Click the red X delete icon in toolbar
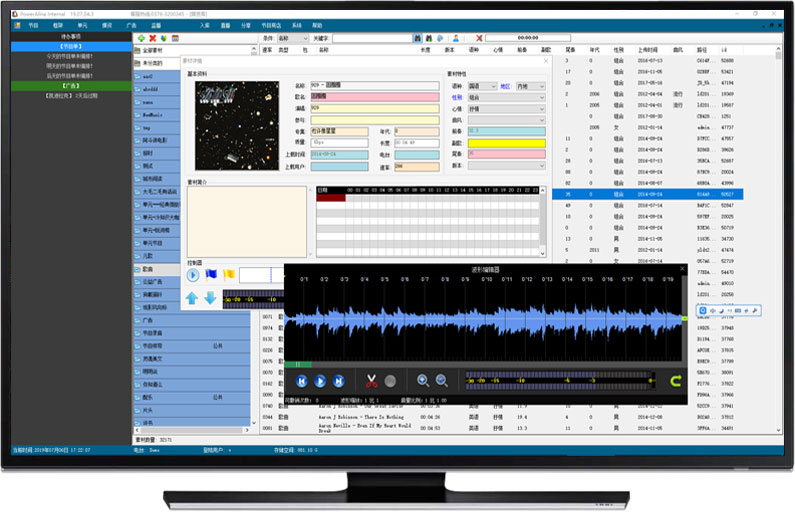This screenshot has height=512, width=795. click(152, 37)
